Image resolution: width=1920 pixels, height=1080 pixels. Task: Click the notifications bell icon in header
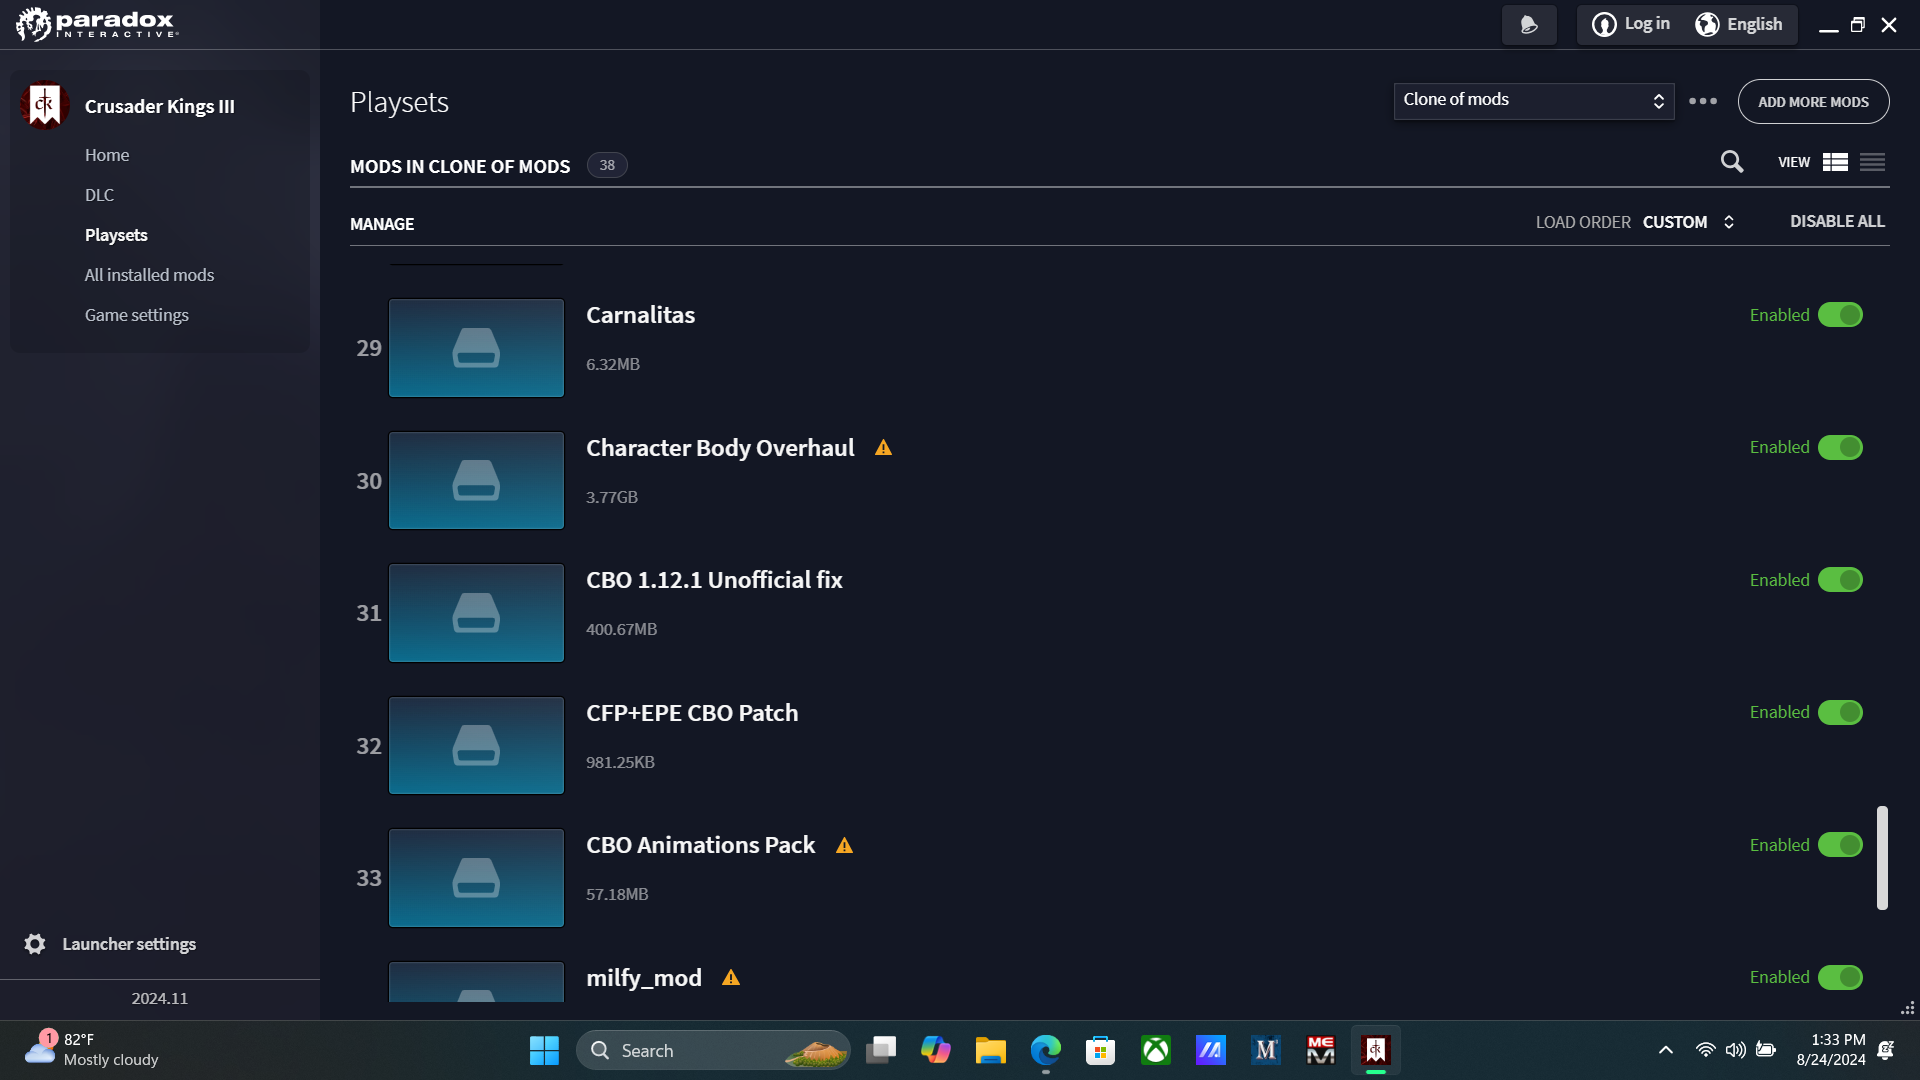click(x=1528, y=25)
